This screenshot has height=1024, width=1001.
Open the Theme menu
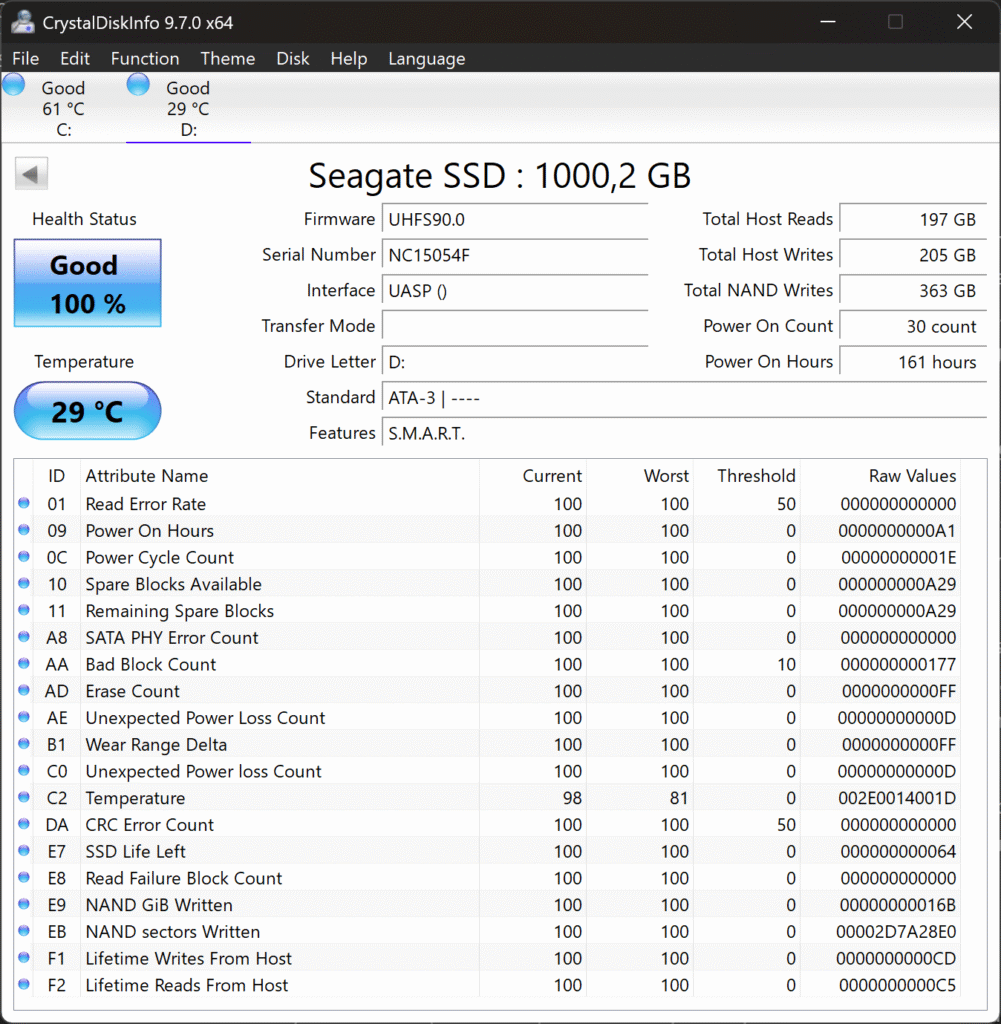pos(227,59)
